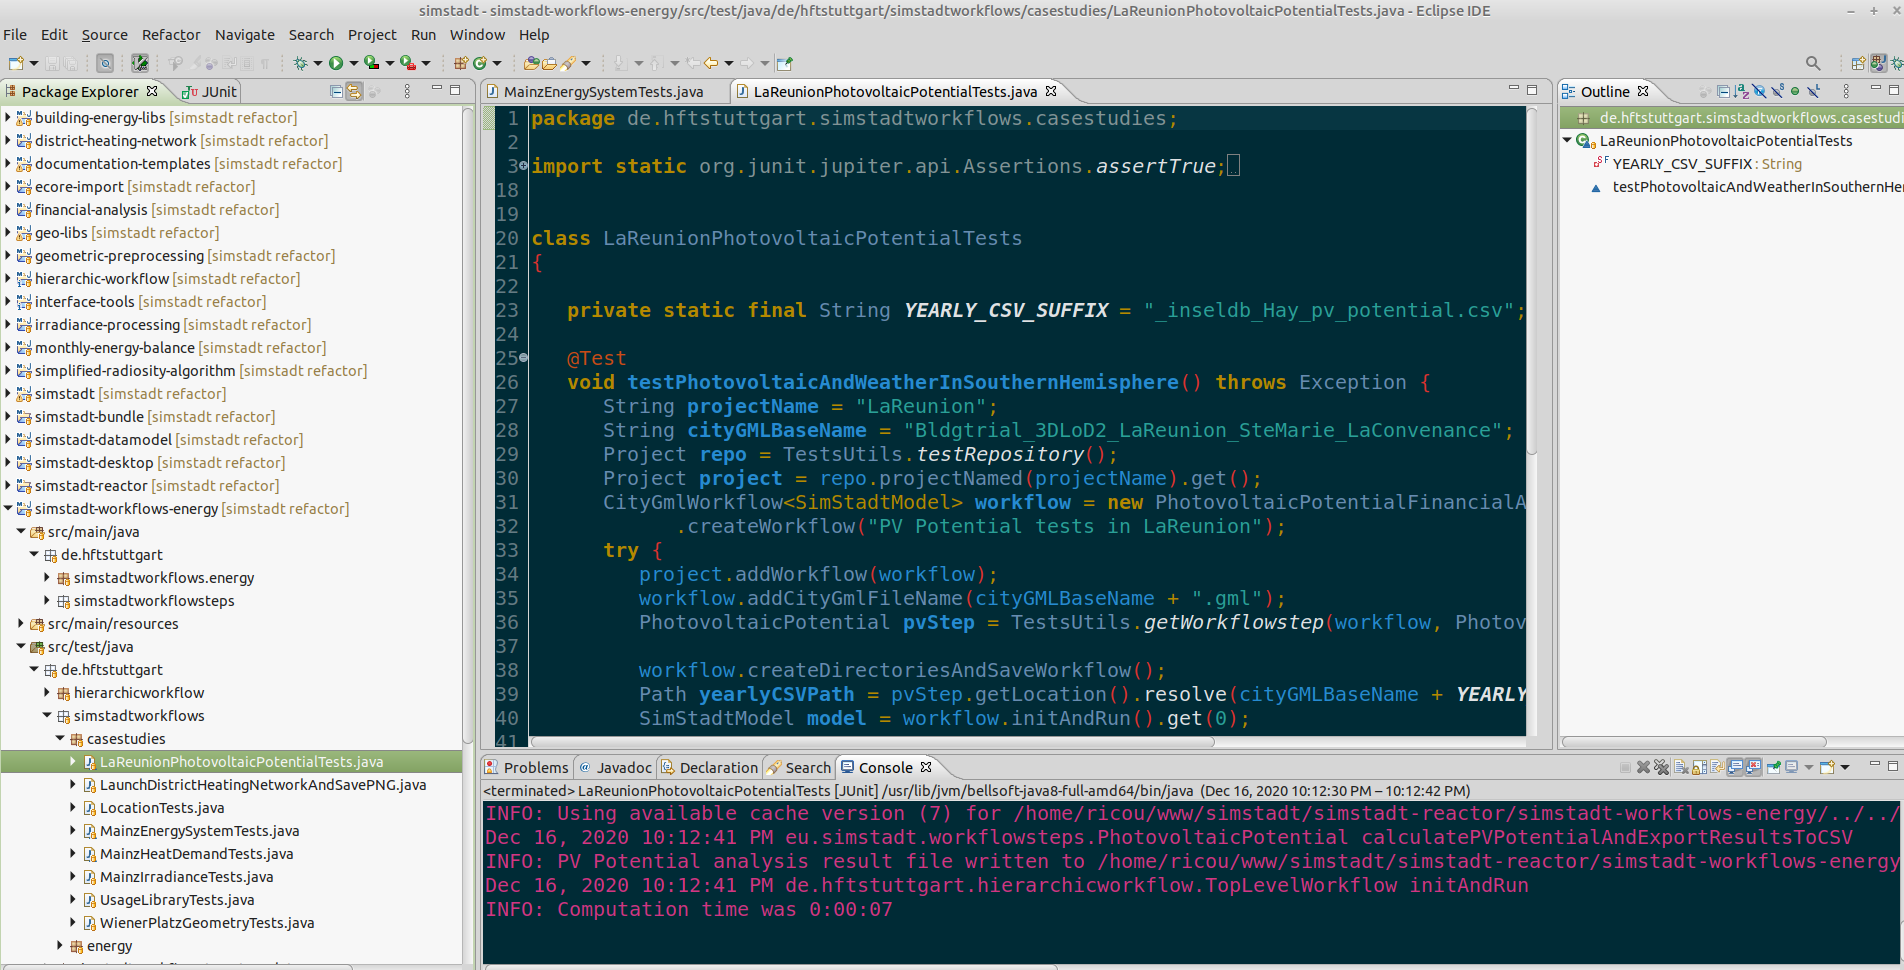Toggle the Skip All Breakpoints toolbar button
Viewport: 1904px width, 970px height.
coord(105,63)
